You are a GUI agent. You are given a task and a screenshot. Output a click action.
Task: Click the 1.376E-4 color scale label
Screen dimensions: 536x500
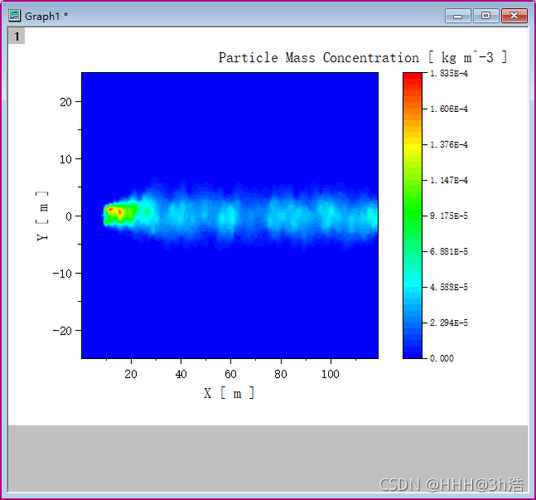(448, 145)
